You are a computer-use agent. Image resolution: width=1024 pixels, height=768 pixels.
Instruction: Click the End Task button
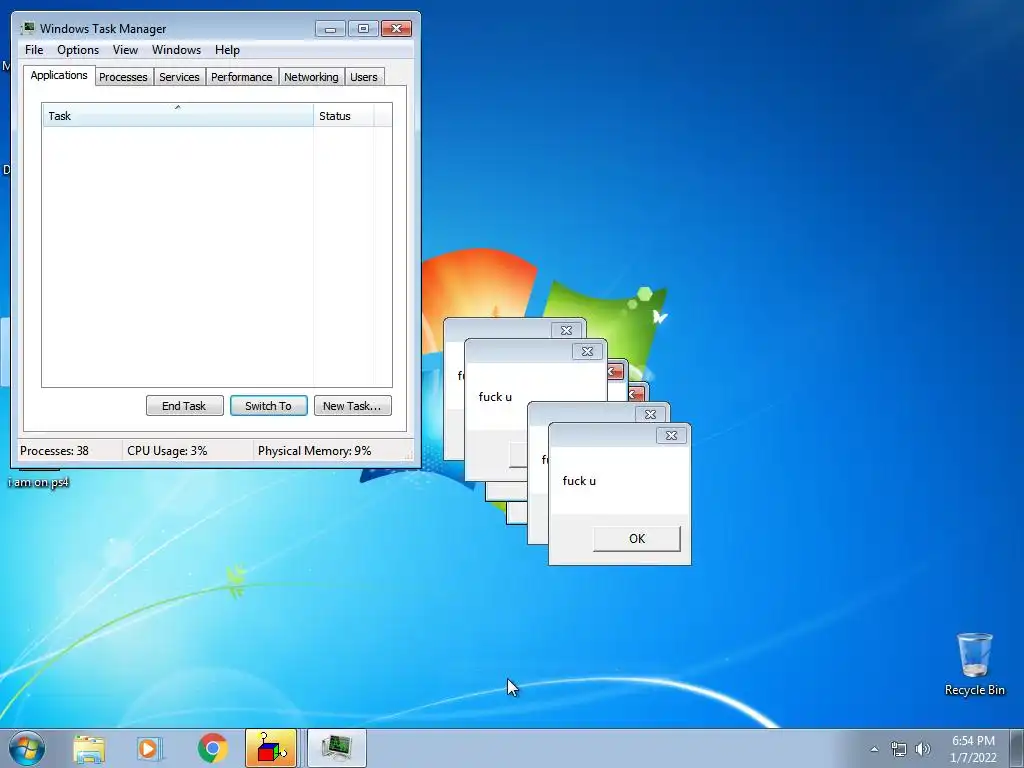[184, 406]
